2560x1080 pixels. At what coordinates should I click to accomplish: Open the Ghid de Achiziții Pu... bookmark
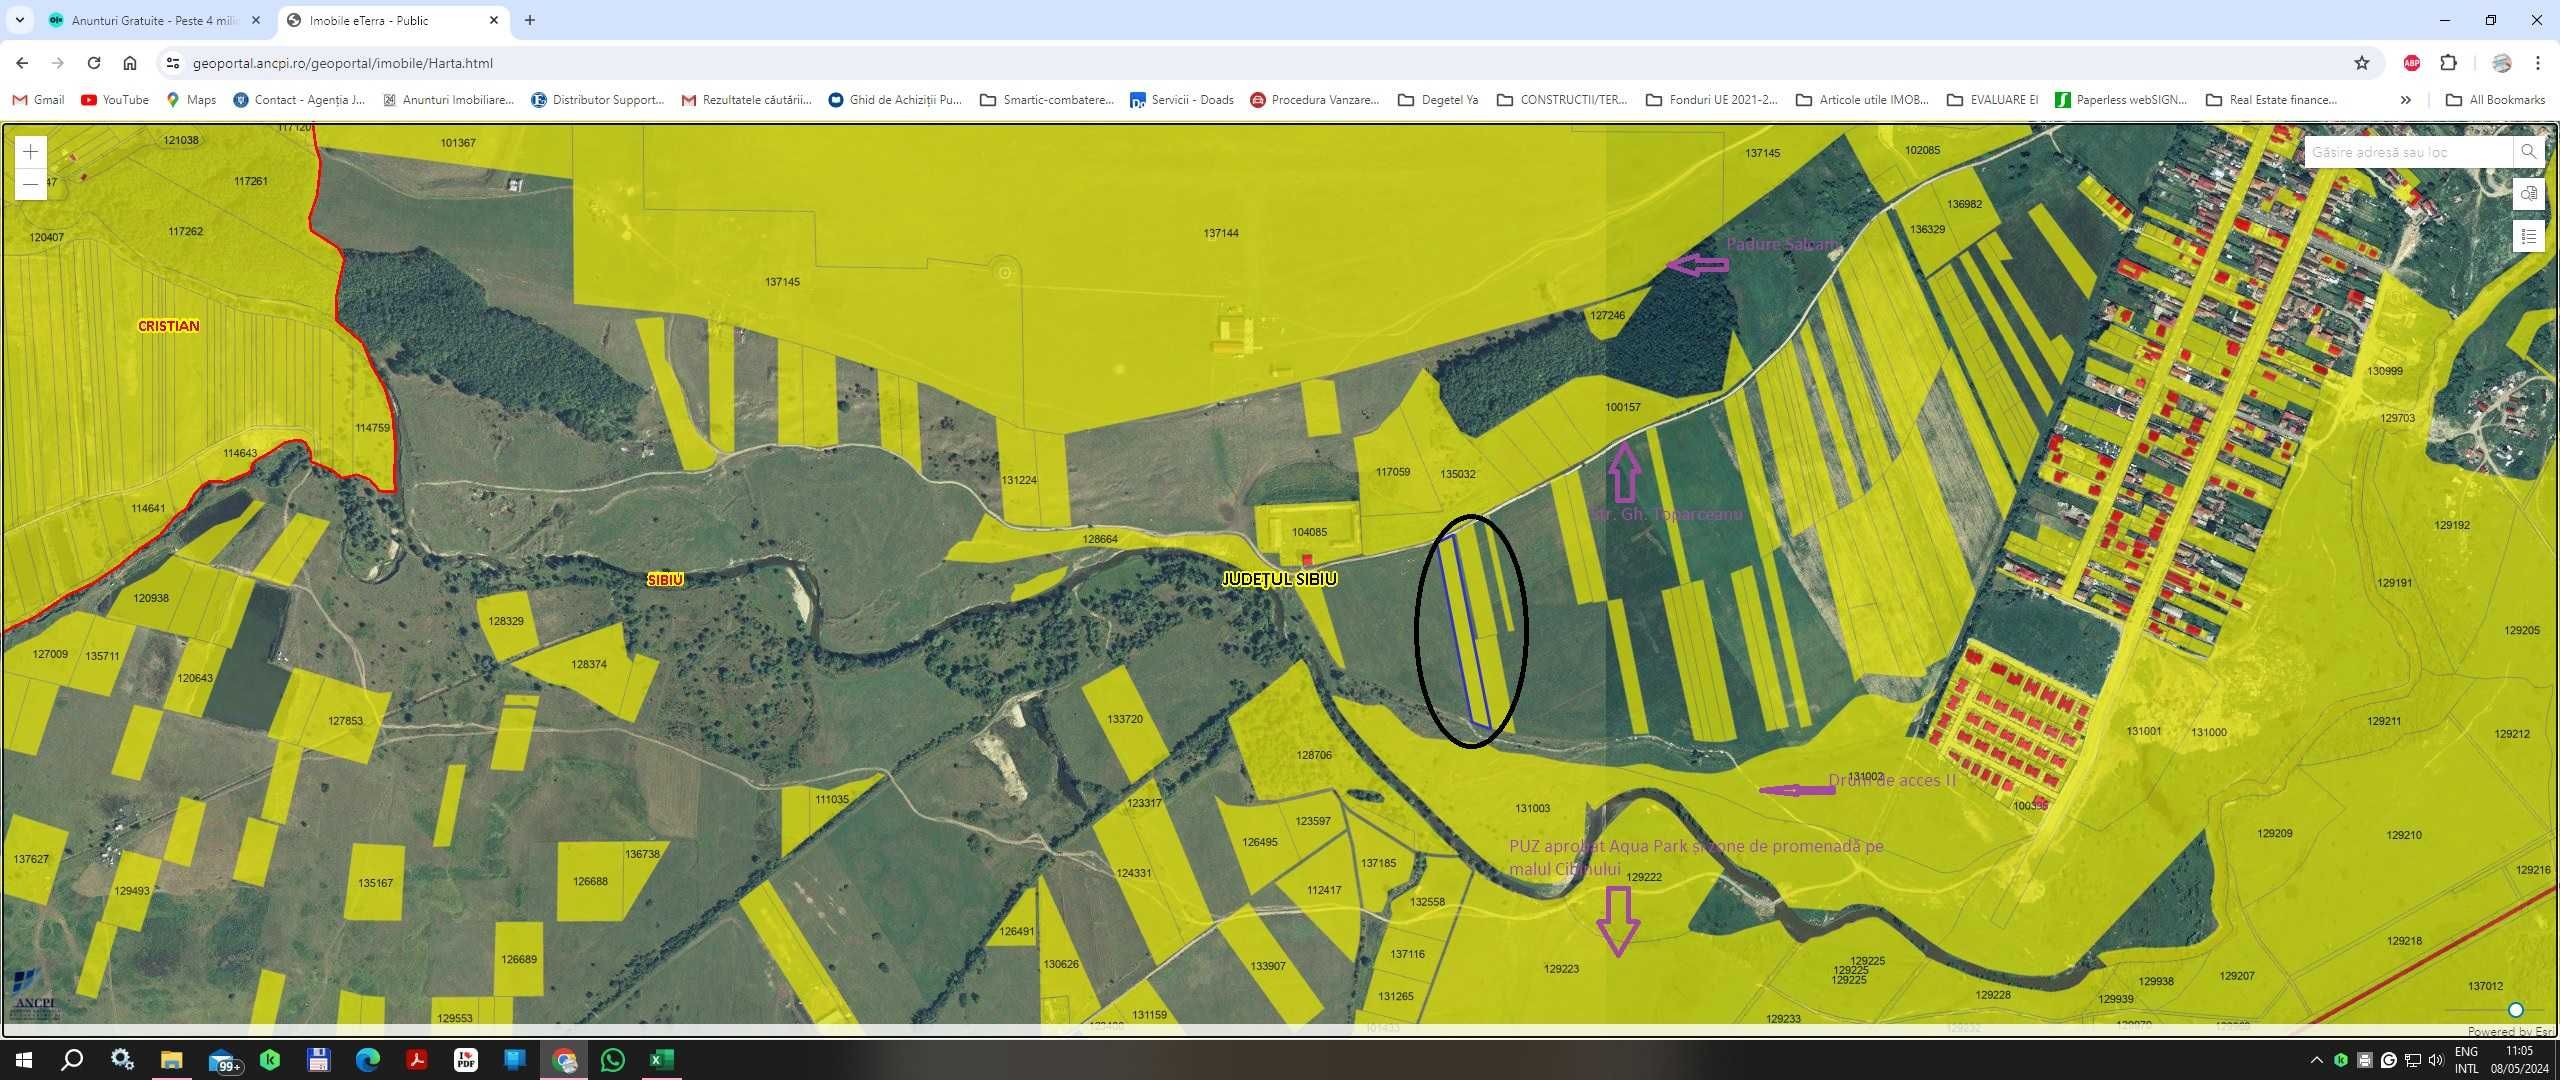click(895, 100)
